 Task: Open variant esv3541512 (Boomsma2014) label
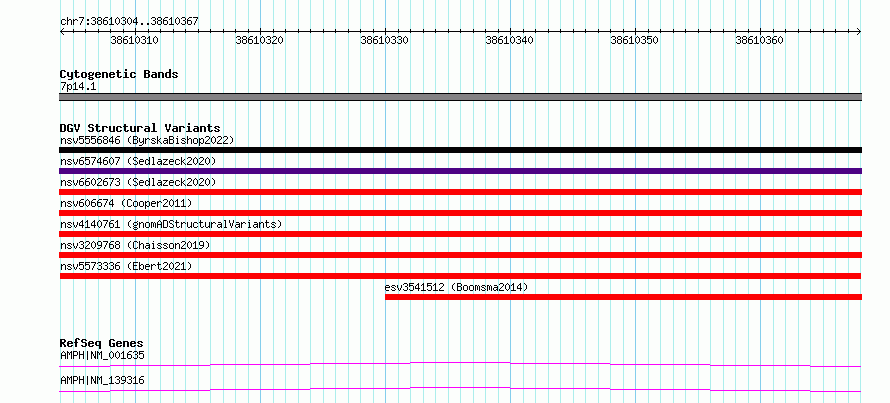pyautogui.click(x=456, y=287)
